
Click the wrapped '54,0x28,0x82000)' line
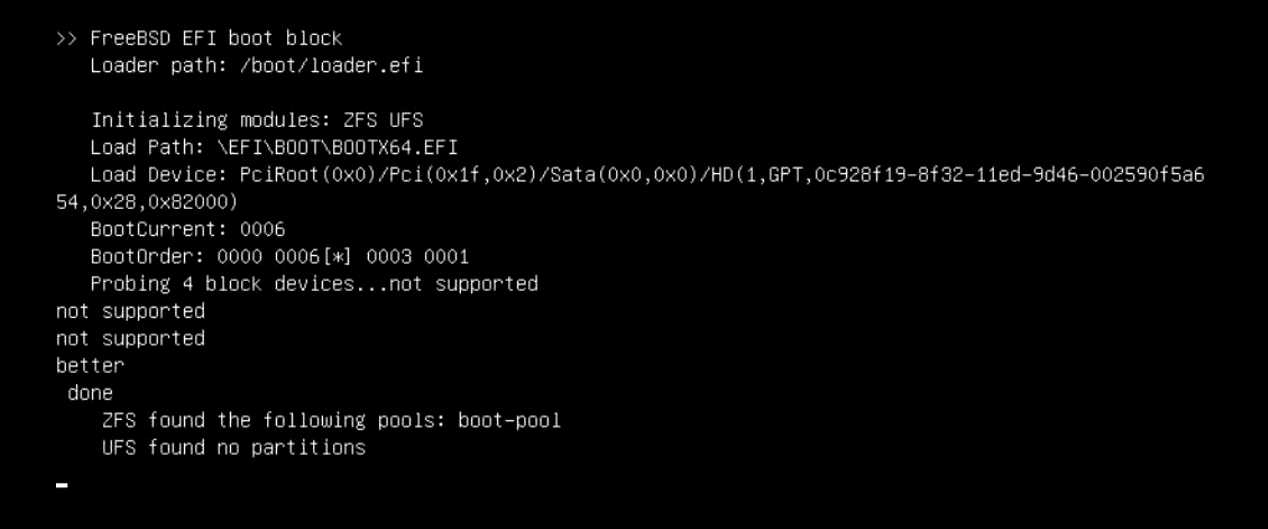coord(147,202)
